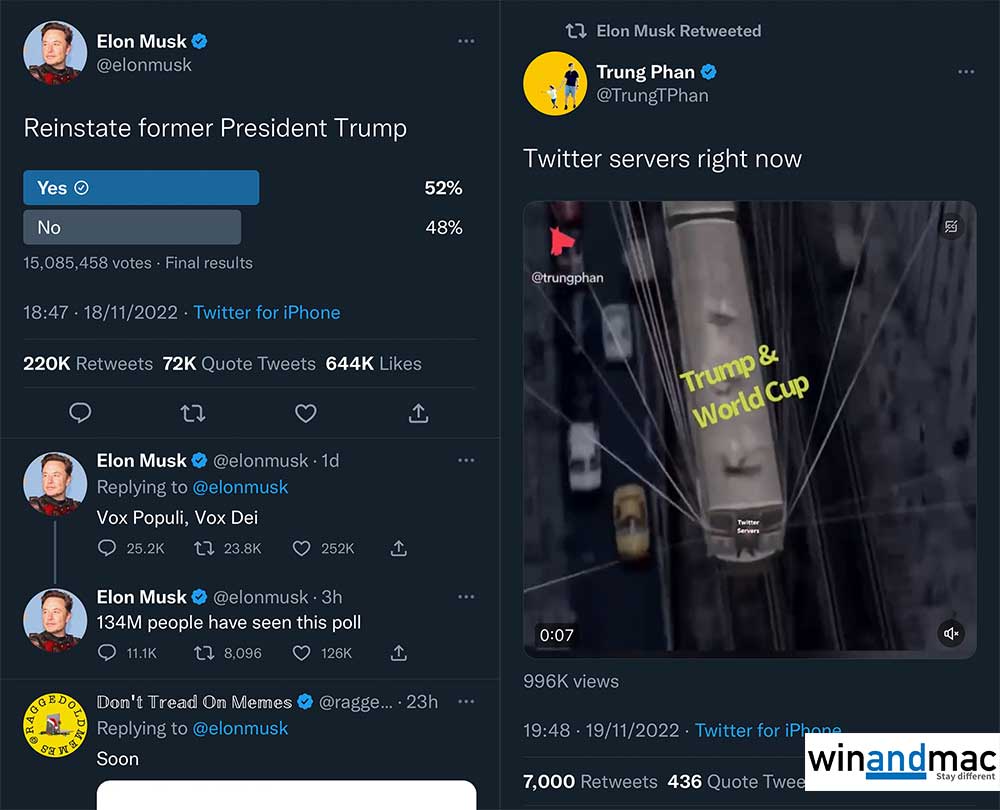Like the 'Vox Populi, Vox Dei' reply

click(302, 548)
